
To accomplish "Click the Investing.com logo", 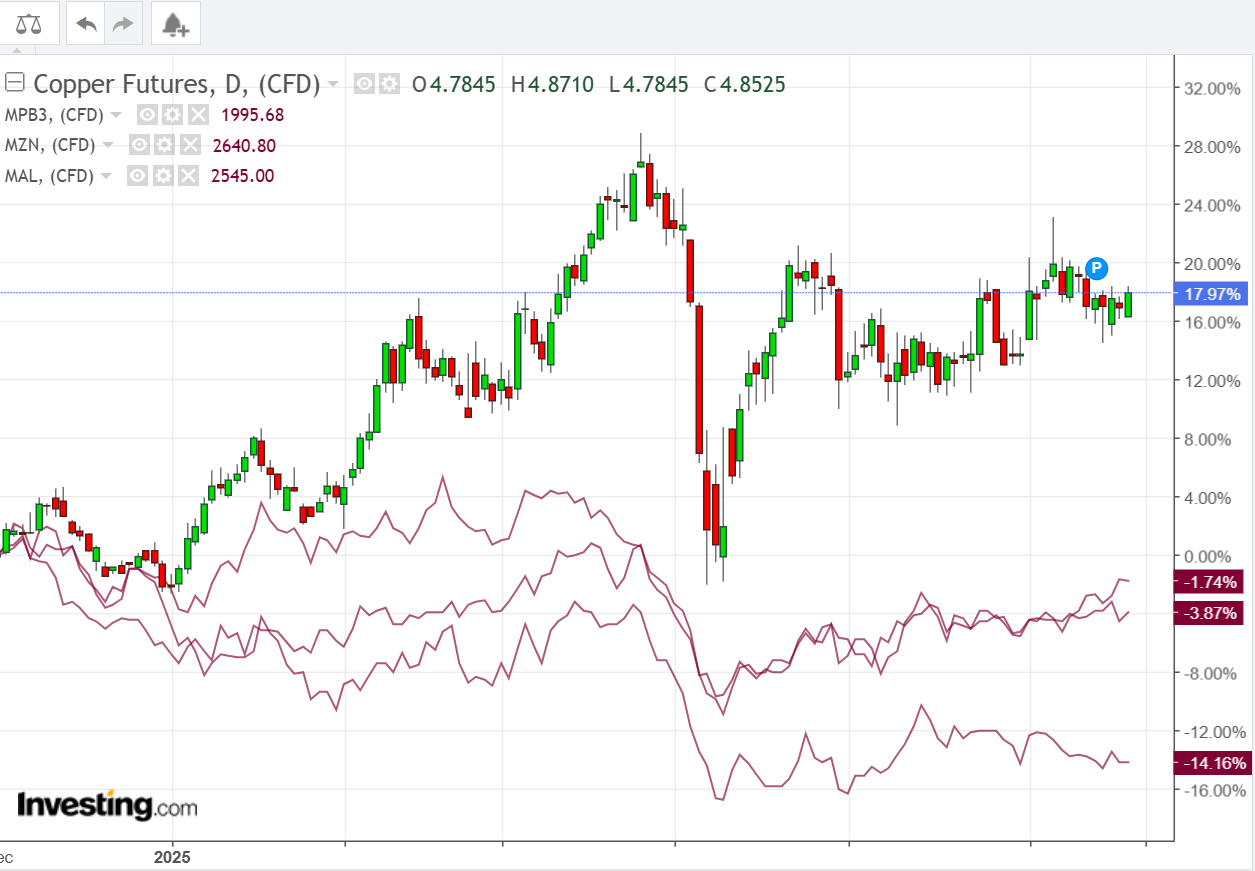I will coord(107,804).
